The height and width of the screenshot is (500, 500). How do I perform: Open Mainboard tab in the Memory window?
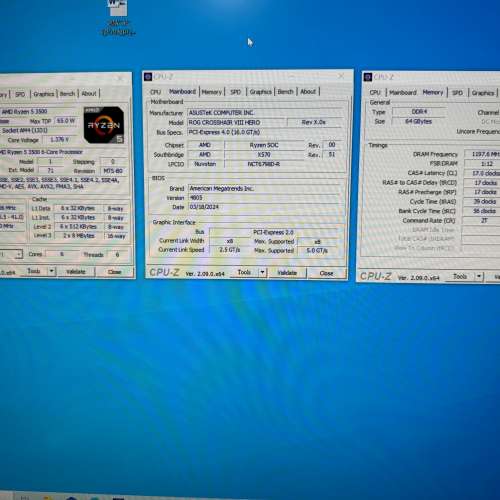coord(403,93)
